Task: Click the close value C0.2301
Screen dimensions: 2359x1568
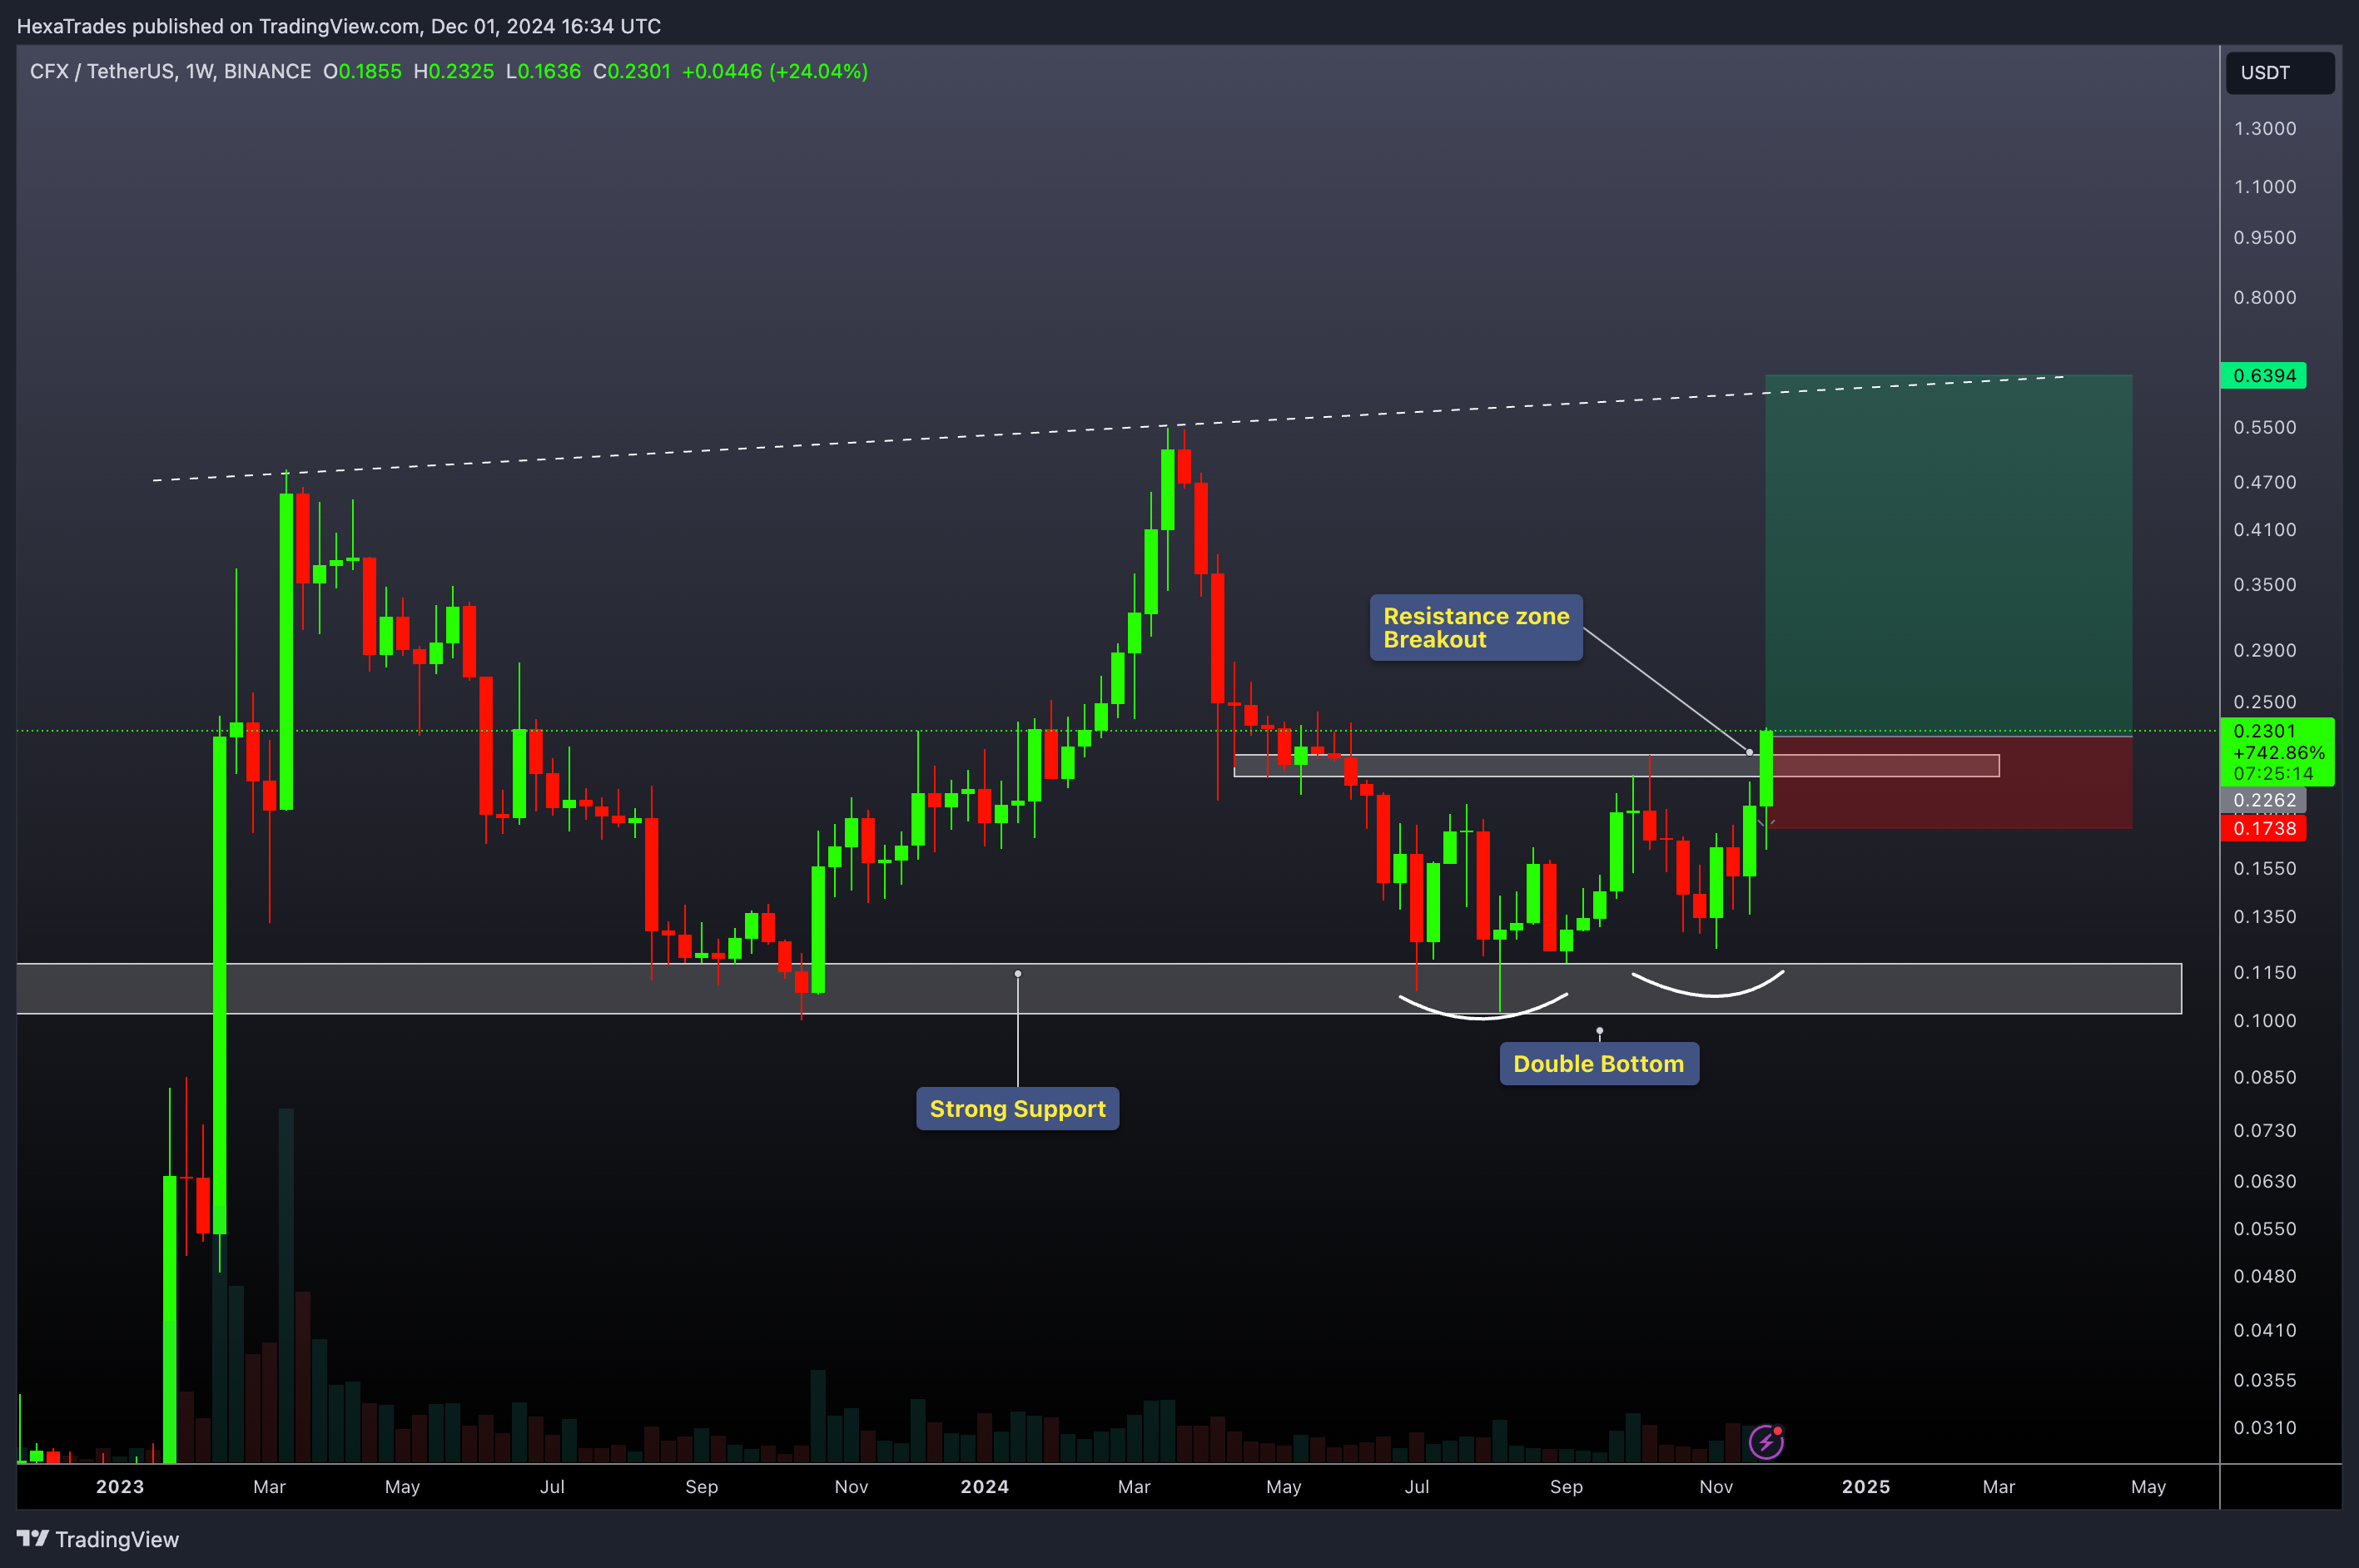Action: tap(632, 72)
